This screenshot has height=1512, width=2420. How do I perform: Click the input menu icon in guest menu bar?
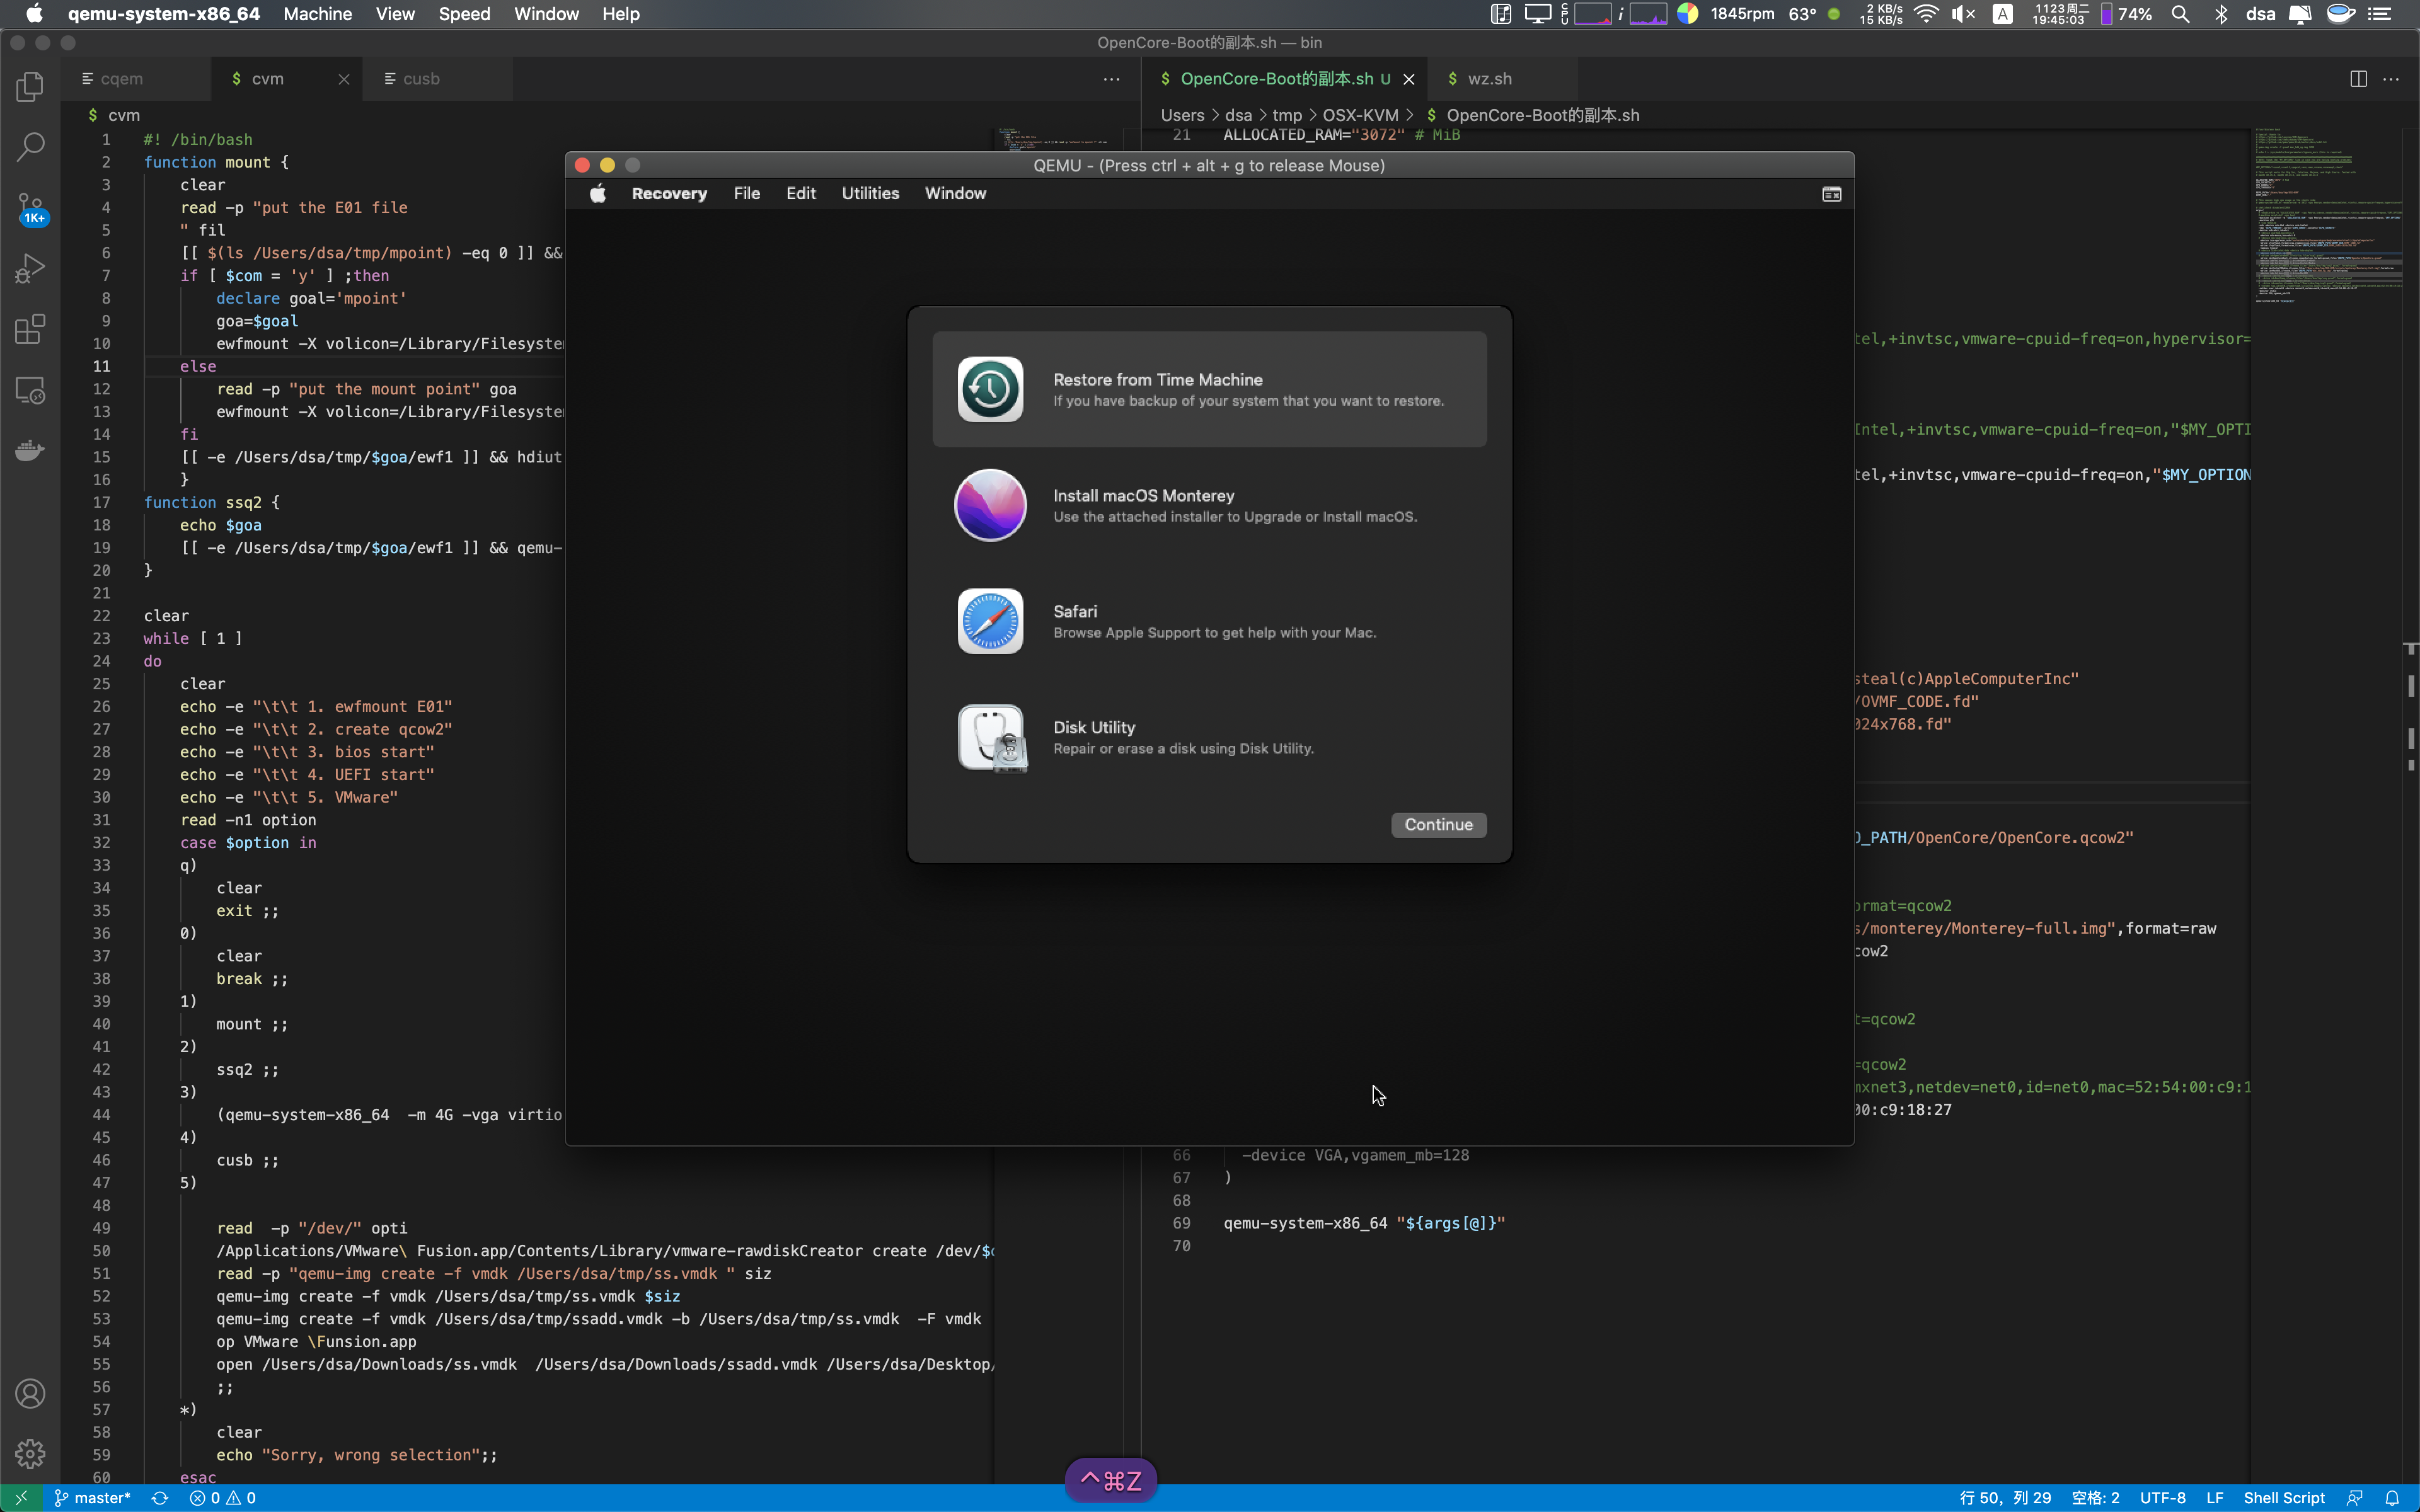1831,194
